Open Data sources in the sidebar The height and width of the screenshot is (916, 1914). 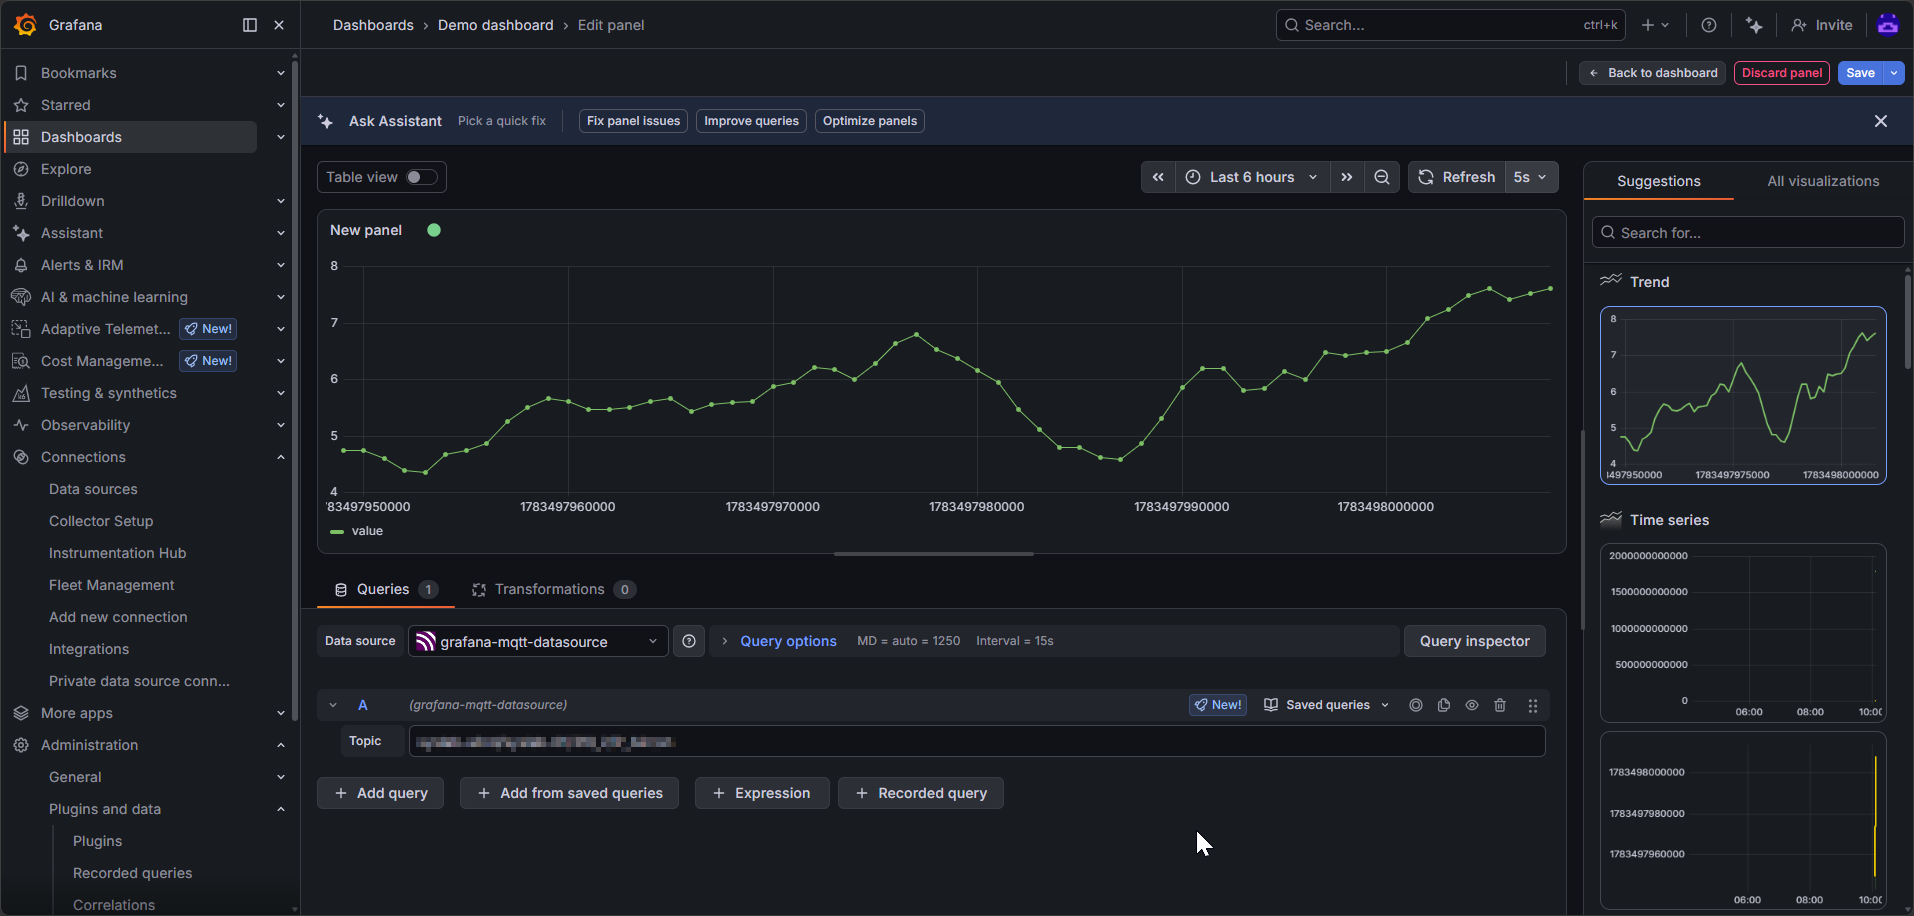(x=93, y=489)
